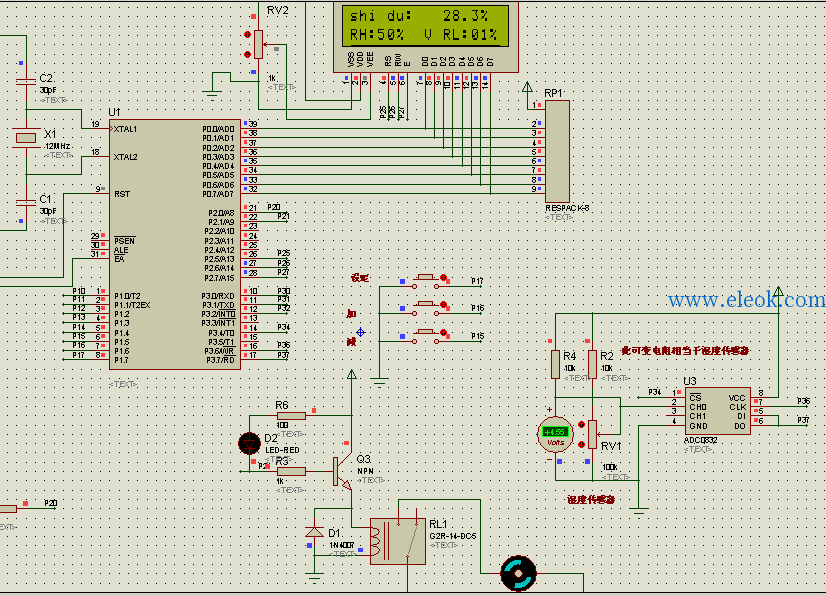Select the RL1 reference label

[x=438, y=524]
